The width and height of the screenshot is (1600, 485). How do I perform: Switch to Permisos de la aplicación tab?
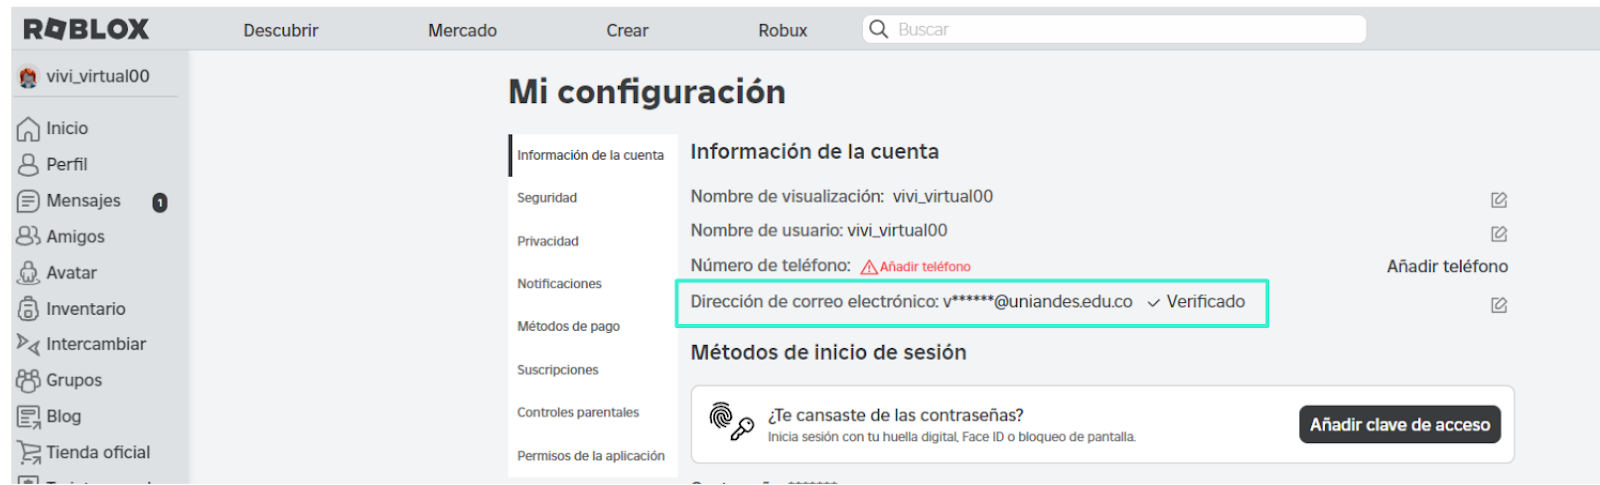click(591, 456)
